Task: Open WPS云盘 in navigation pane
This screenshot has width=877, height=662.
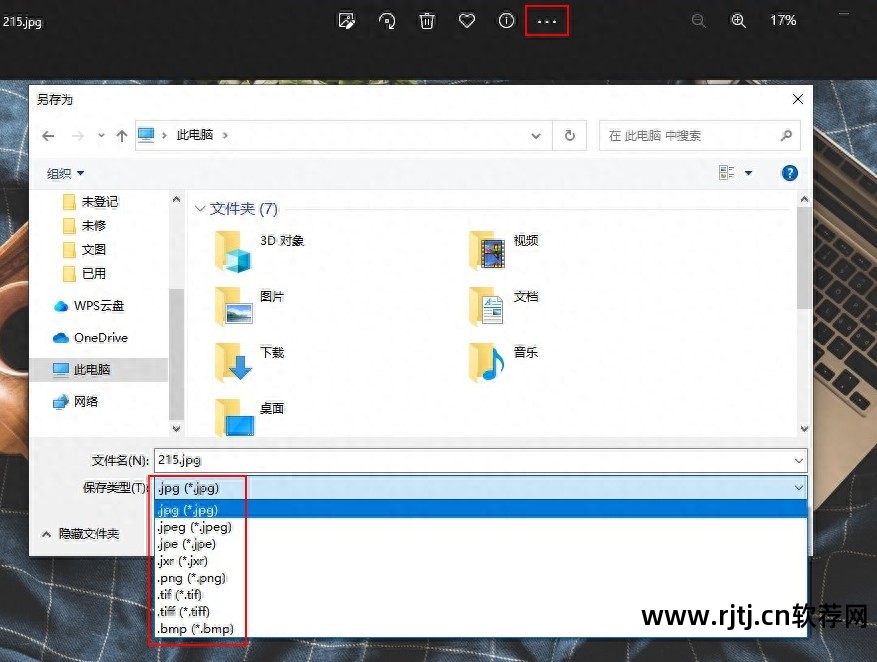Action: [88, 306]
